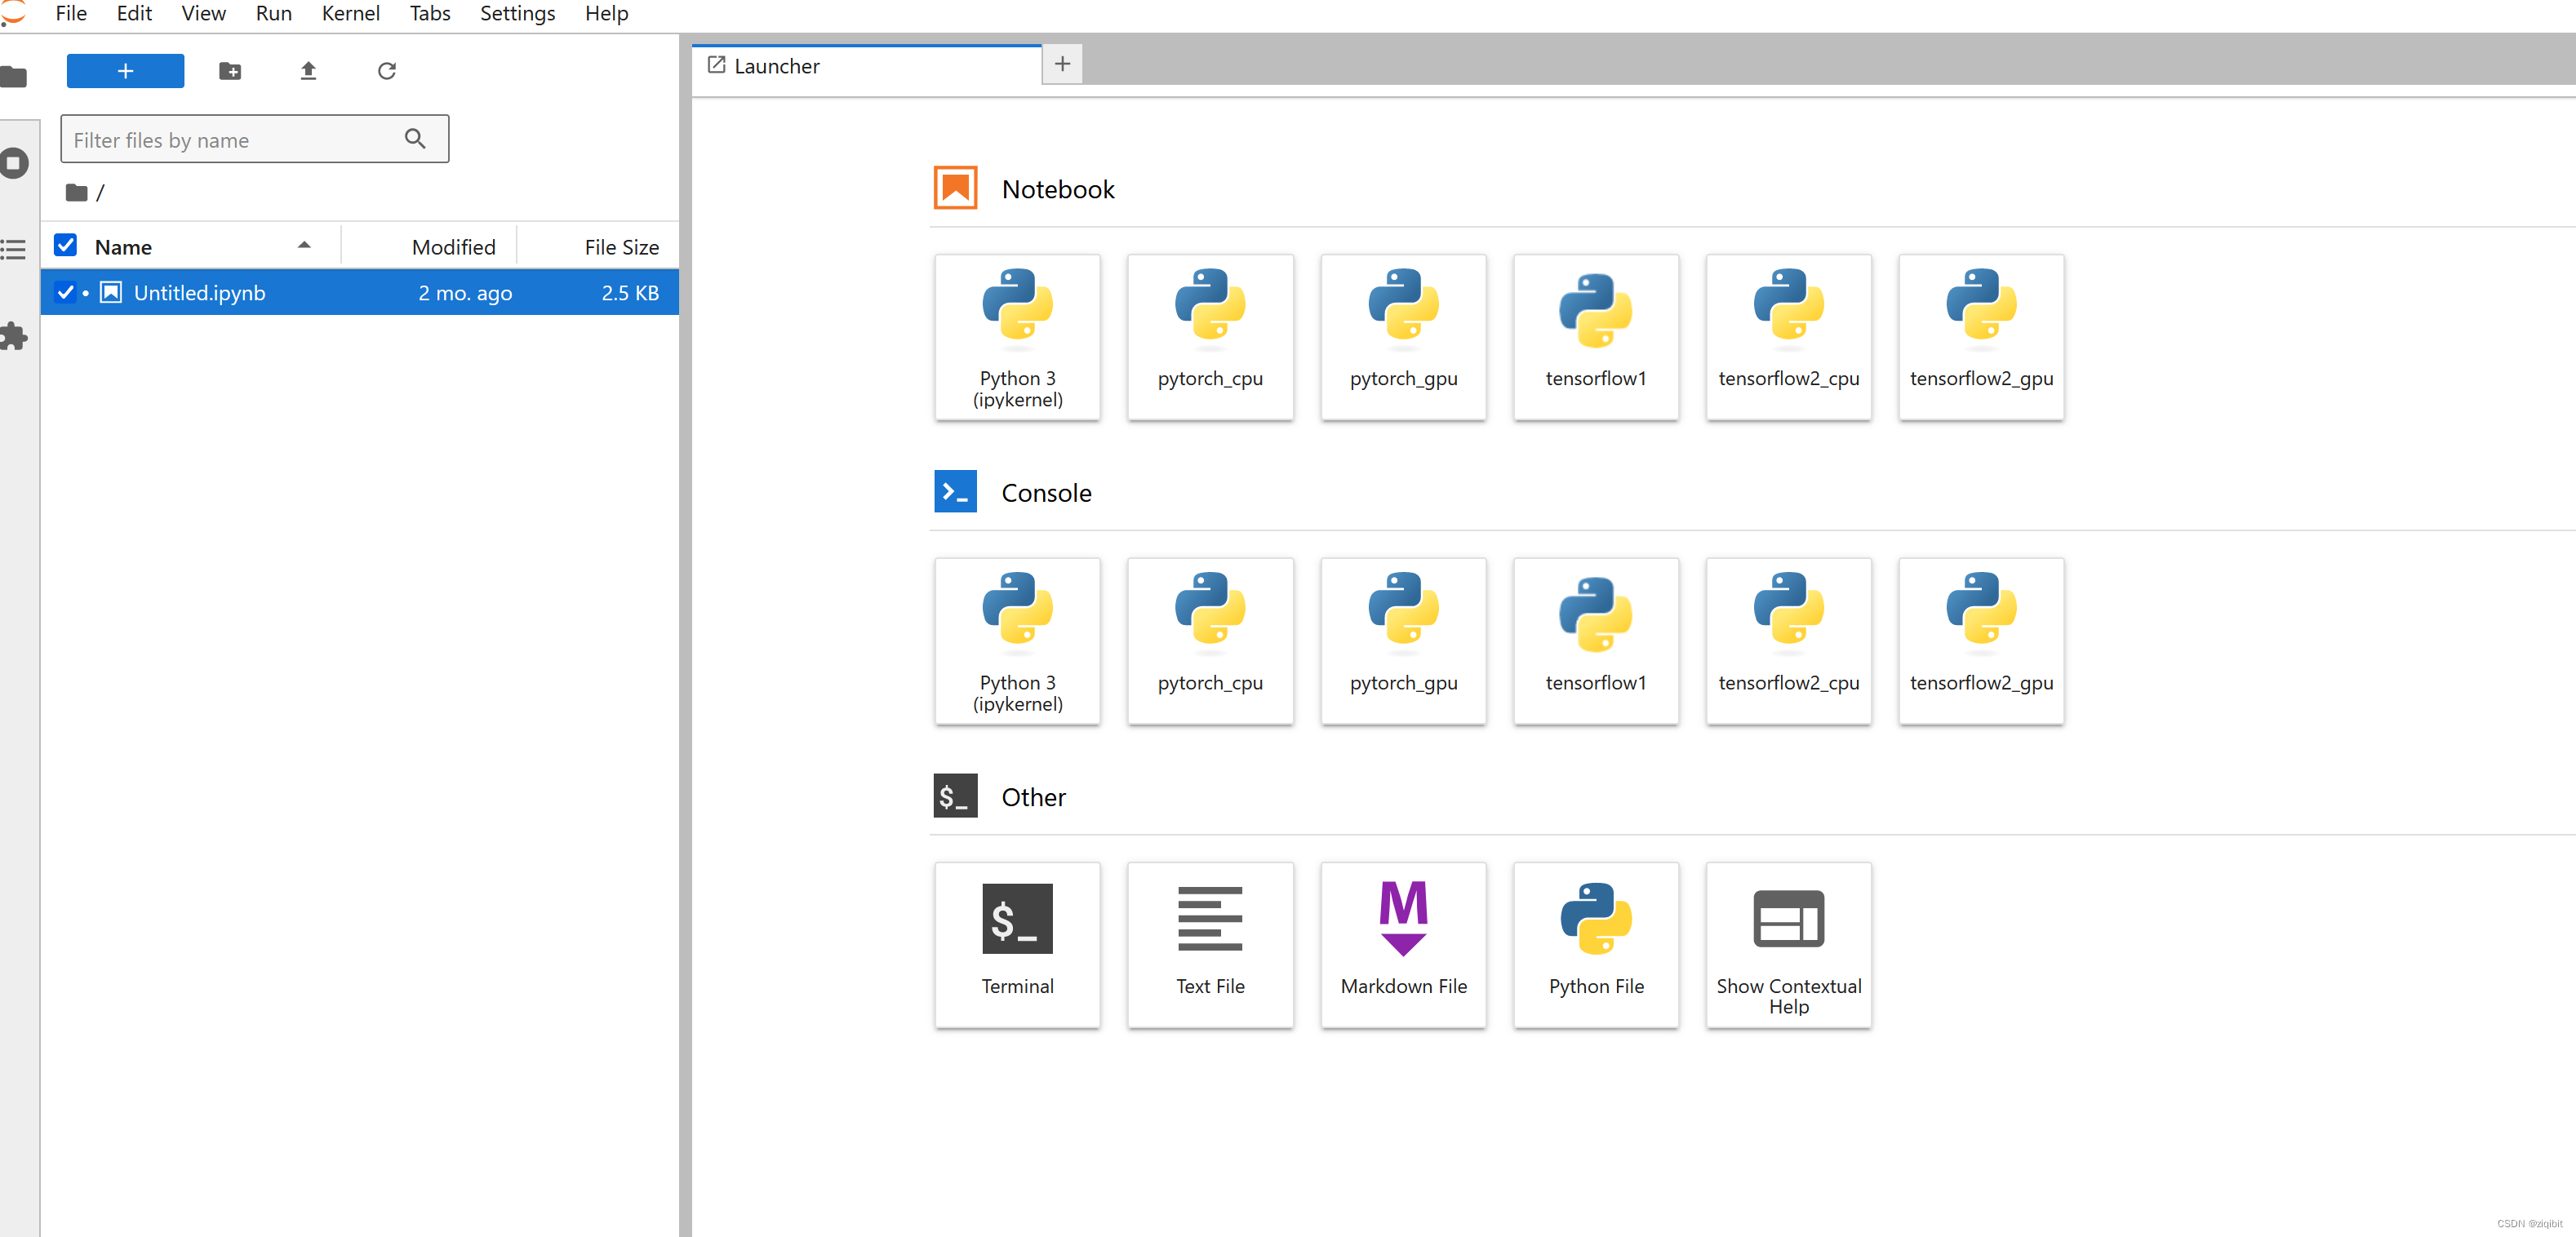Click the 2 mo. ago modified cell

pos(465,293)
